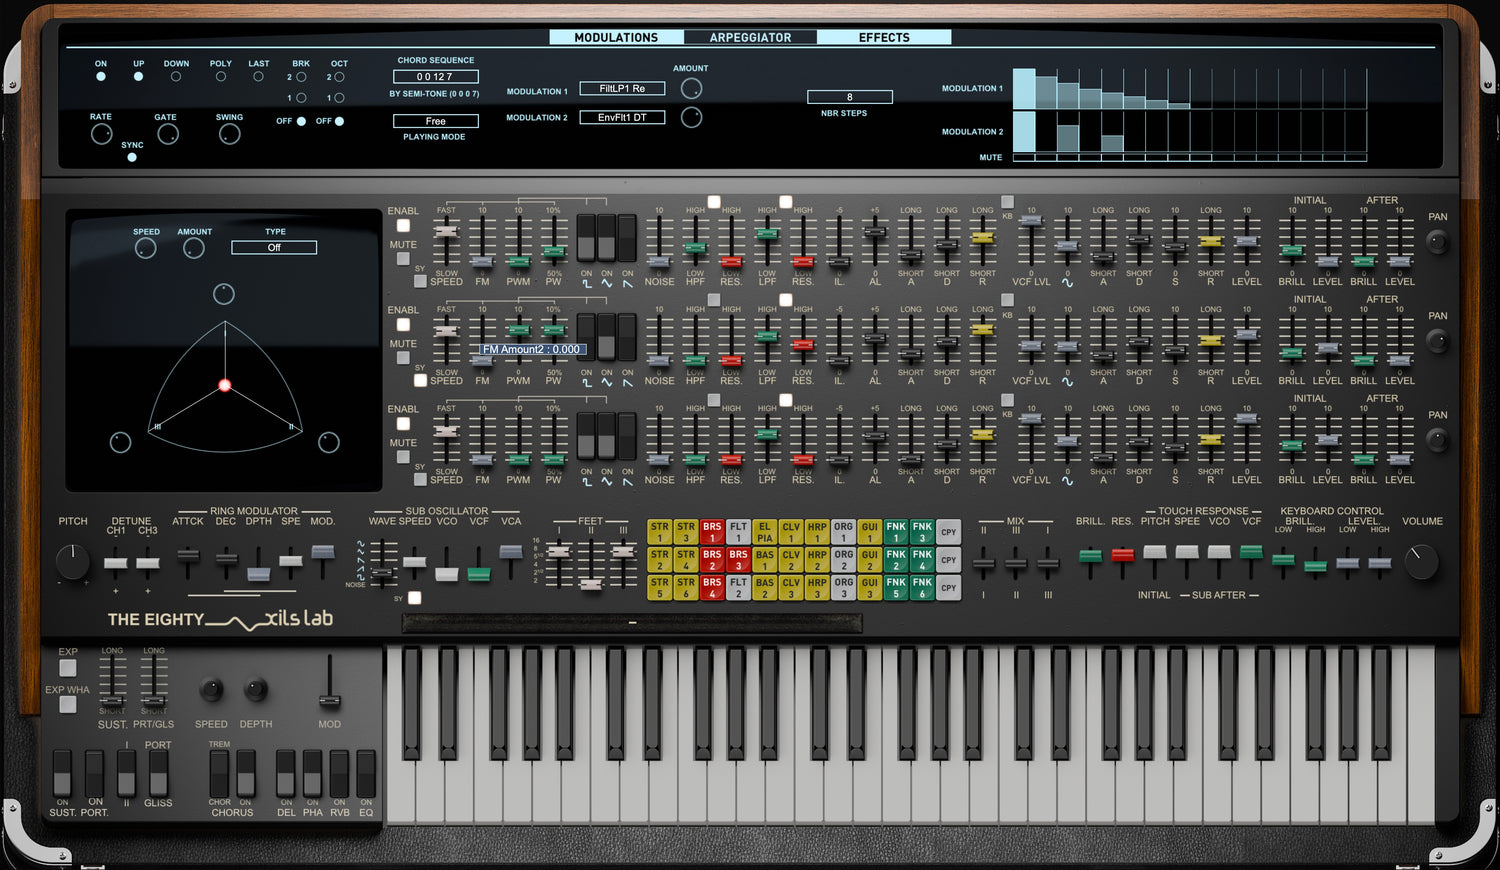Viewport: 1500px width, 870px height.
Task: Choose the FNK 6 preset button
Action: coord(922,588)
